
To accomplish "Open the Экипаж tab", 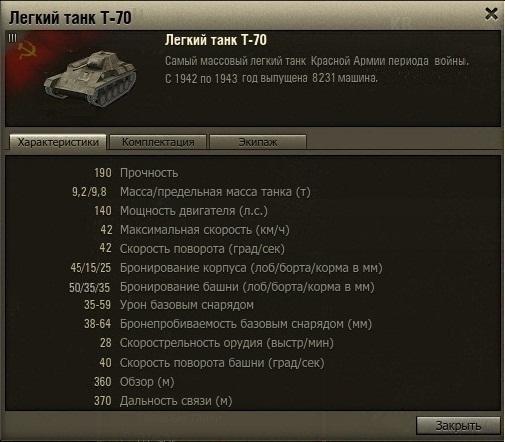I will click(258, 142).
